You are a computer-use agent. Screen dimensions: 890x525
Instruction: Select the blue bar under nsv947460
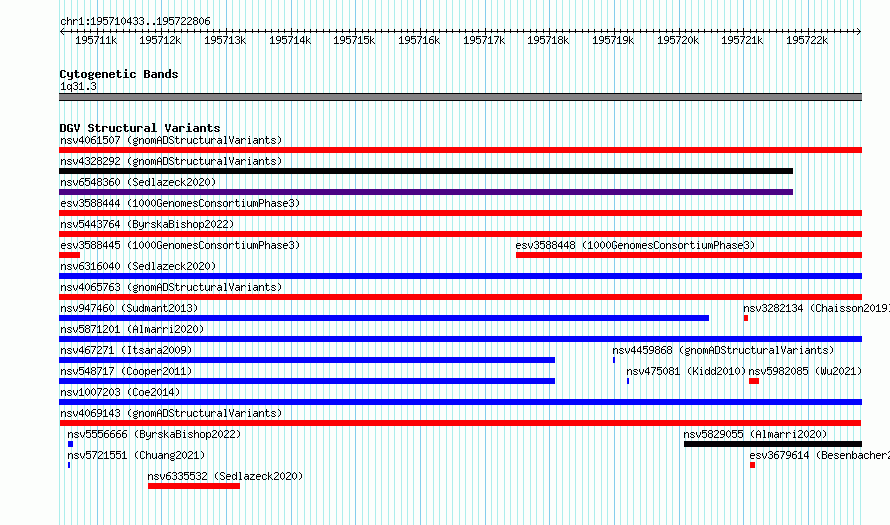[x=384, y=318]
